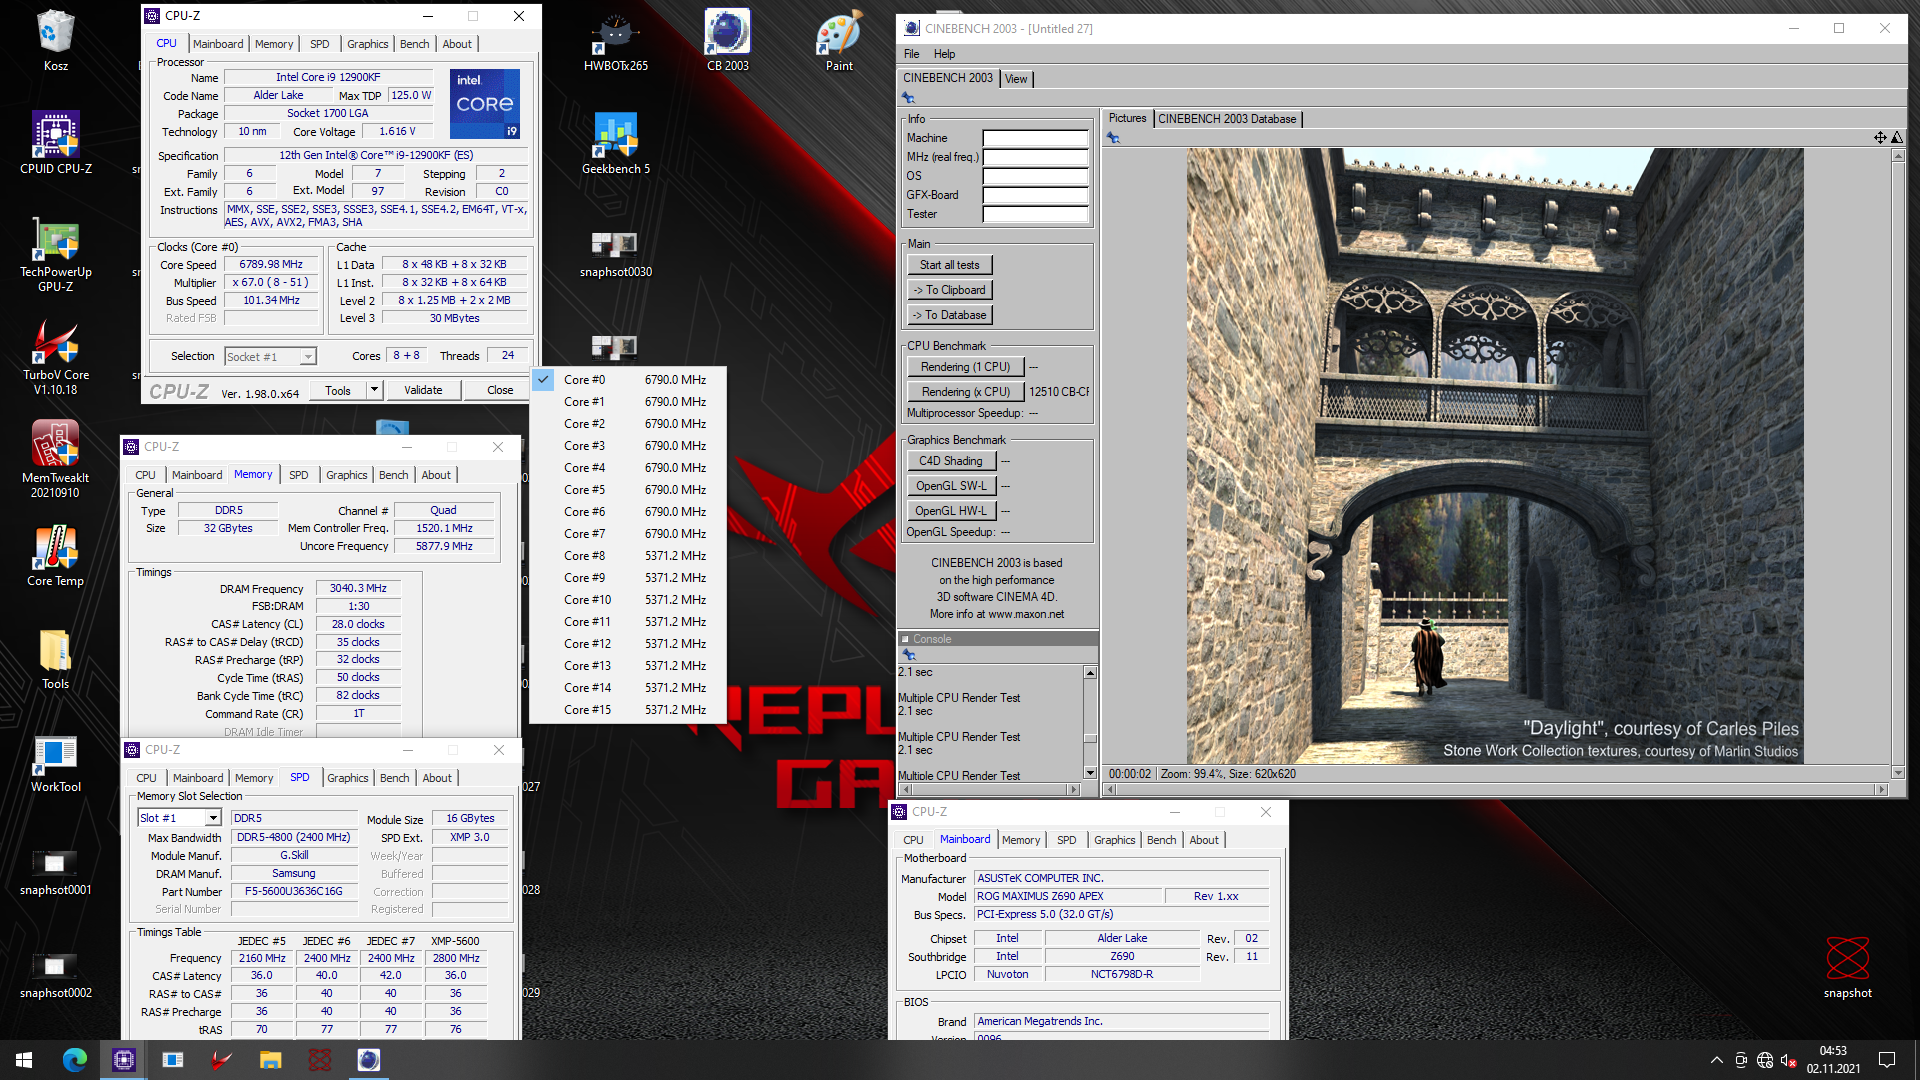
Task: Select the checked Core #0 clock entry
Action: click(627, 380)
